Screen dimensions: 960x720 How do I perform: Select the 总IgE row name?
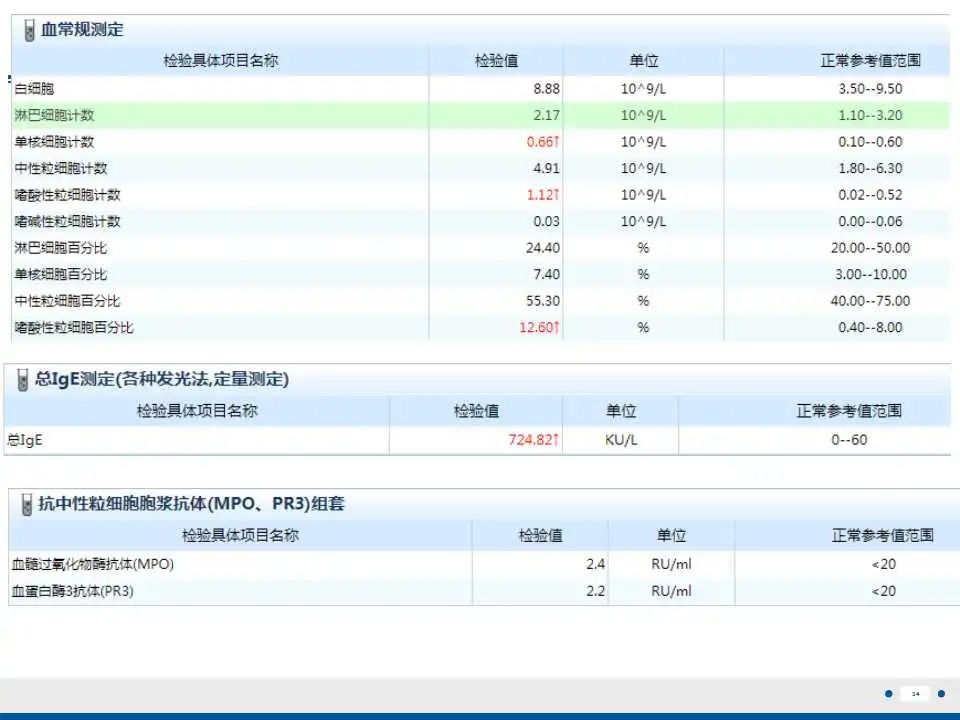[25, 440]
